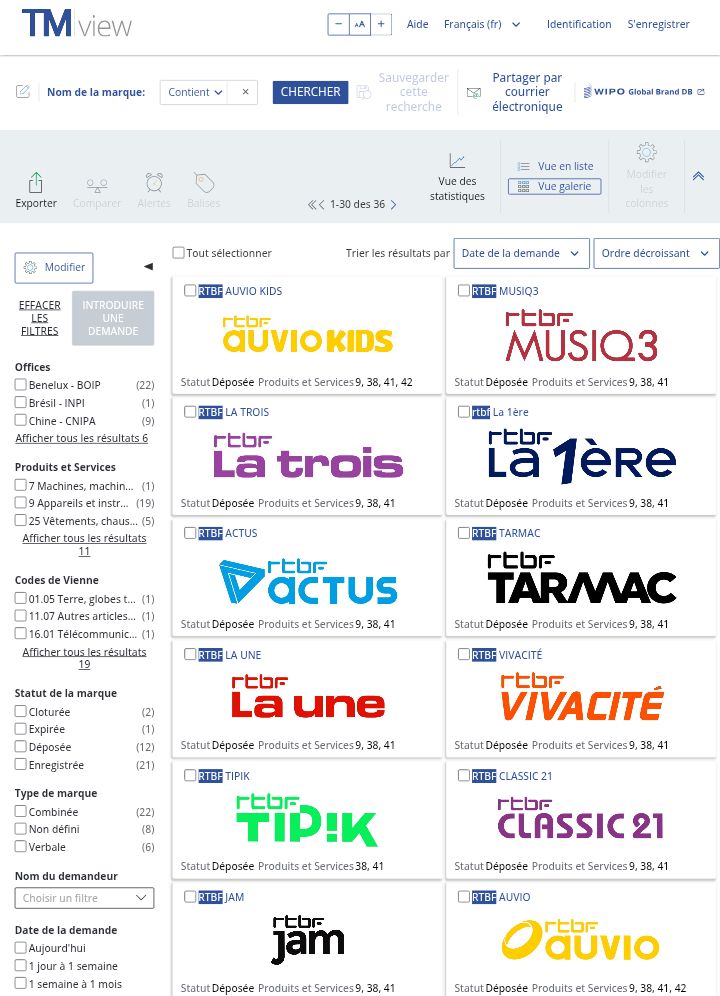Screen dimensions: 720x996
Task: Switch to Vue en liste
Action: [x=555, y=166]
